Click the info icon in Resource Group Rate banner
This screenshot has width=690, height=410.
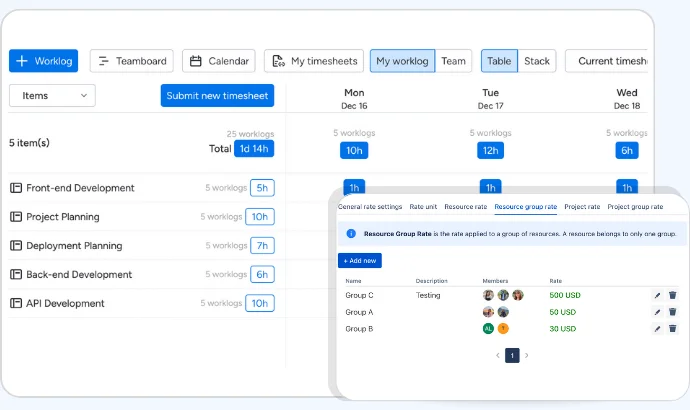tap(351, 234)
